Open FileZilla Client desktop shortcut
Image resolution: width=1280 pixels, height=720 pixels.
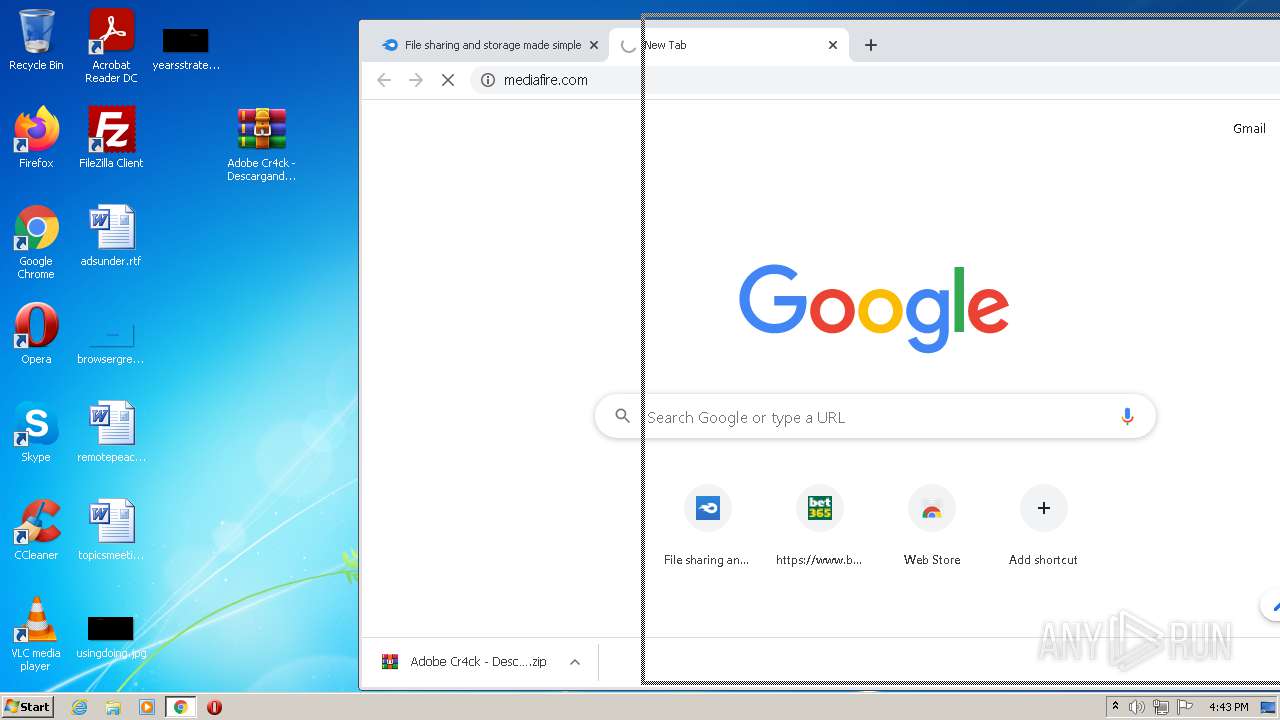(x=111, y=138)
